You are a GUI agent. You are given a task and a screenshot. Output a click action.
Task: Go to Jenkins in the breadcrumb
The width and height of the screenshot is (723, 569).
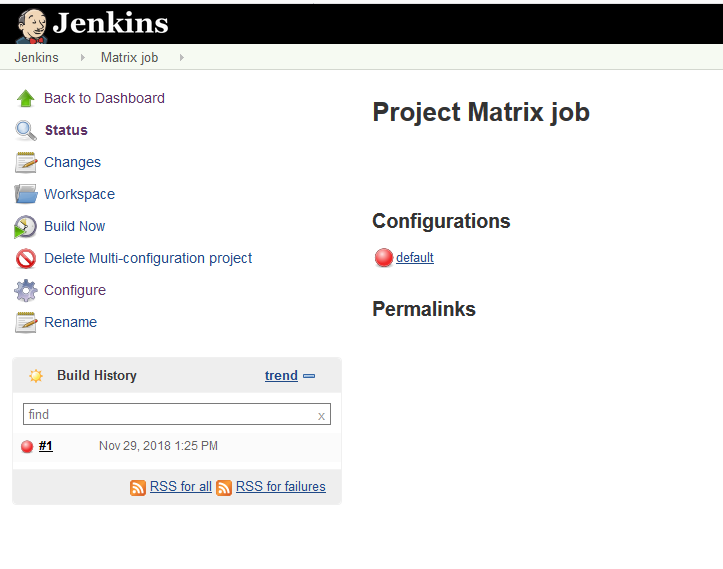[x=36, y=58]
